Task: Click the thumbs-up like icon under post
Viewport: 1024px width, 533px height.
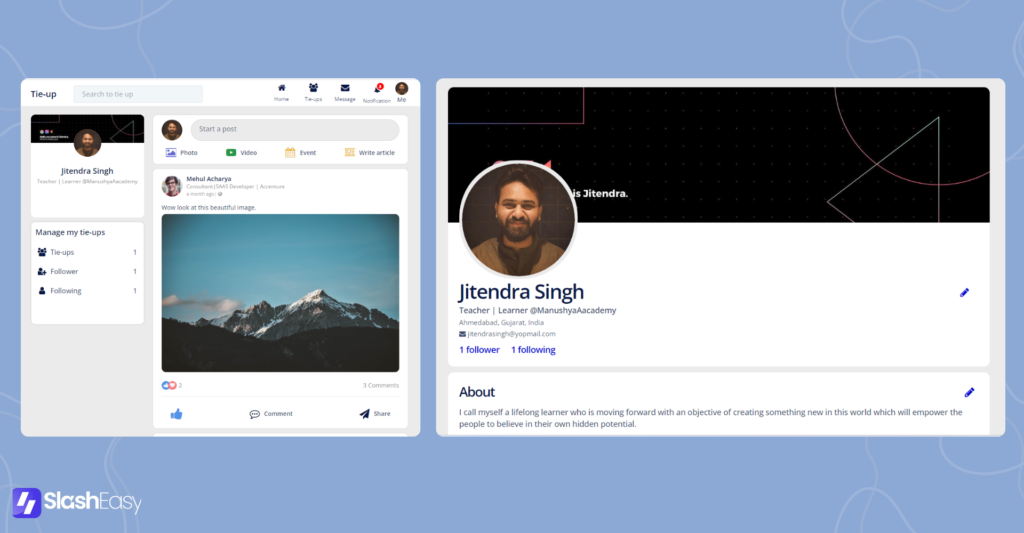Action: (177, 414)
